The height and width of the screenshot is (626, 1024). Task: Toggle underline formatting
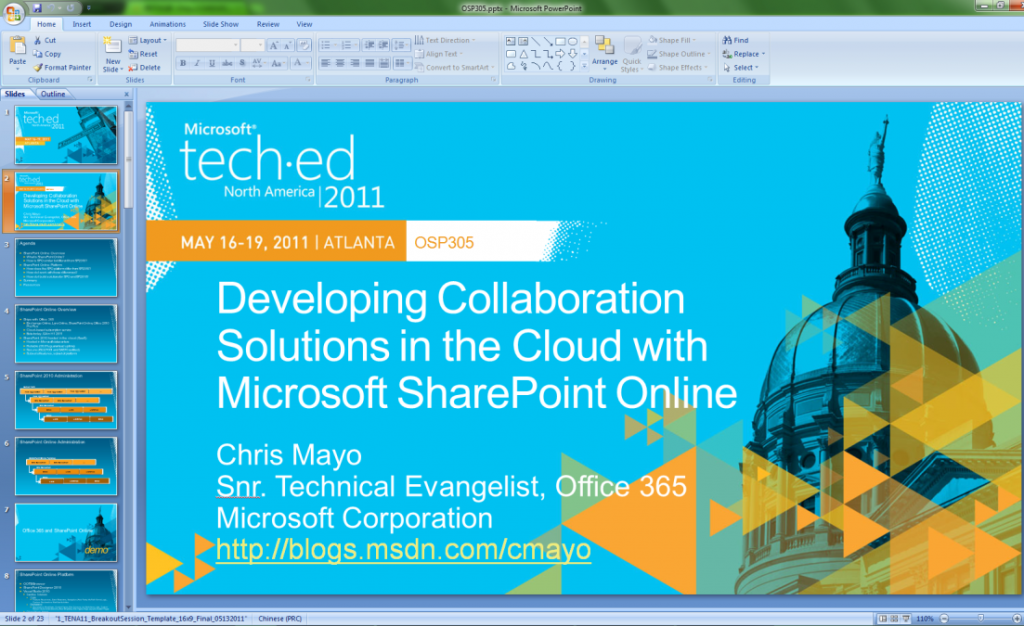[x=212, y=63]
